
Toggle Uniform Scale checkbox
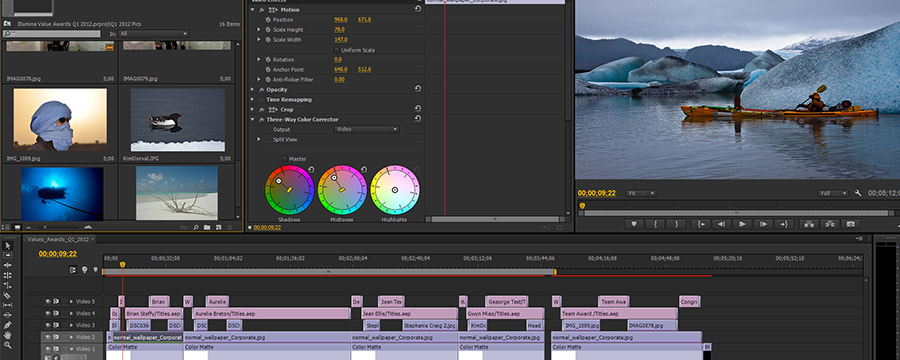pyautogui.click(x=337, y=50)
